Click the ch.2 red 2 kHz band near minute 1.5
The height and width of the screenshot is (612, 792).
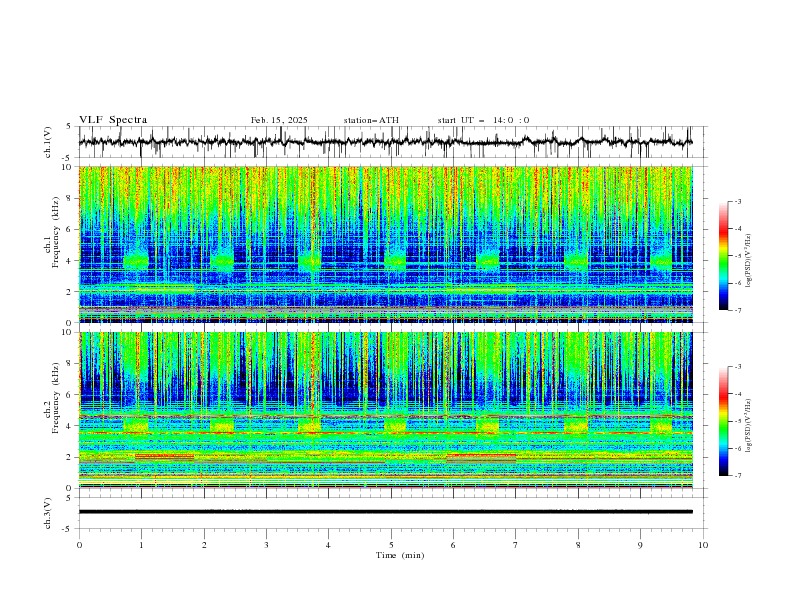tap(164, 456)
